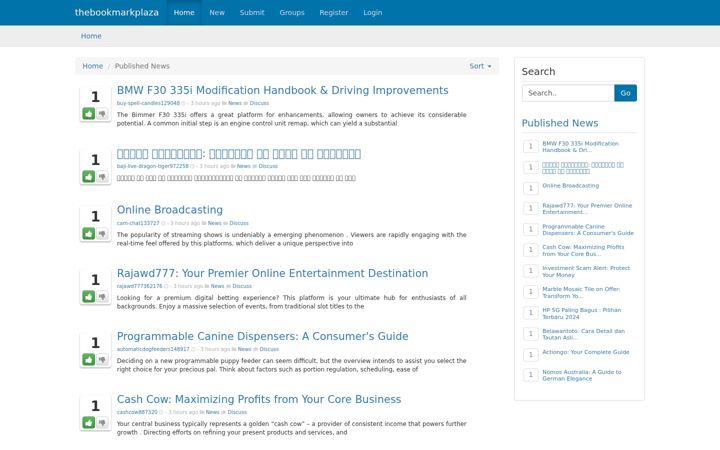Open the BMW F30 335i Modification Handbook headline

[x=282, y=90]
